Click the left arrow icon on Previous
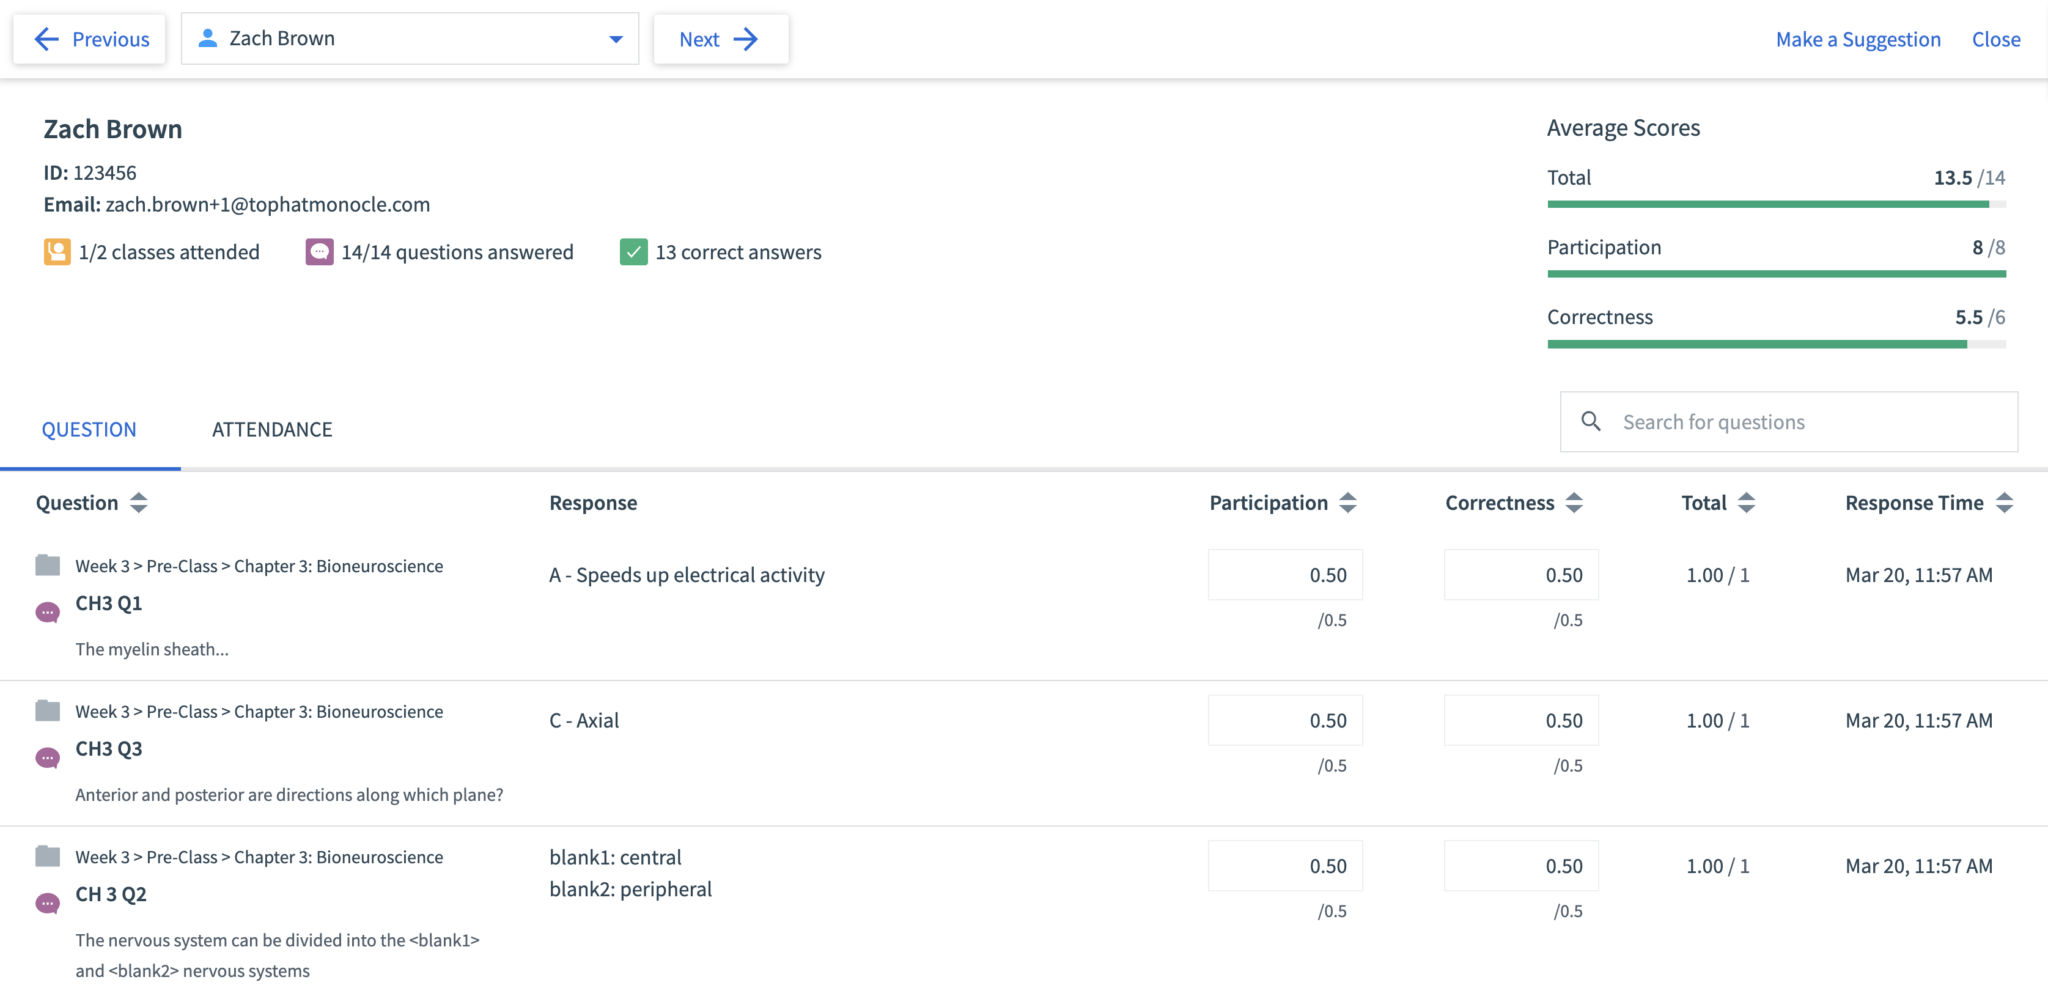Image resolution: width=2048 pixels, height=999 pixels. tap(46, 39)
